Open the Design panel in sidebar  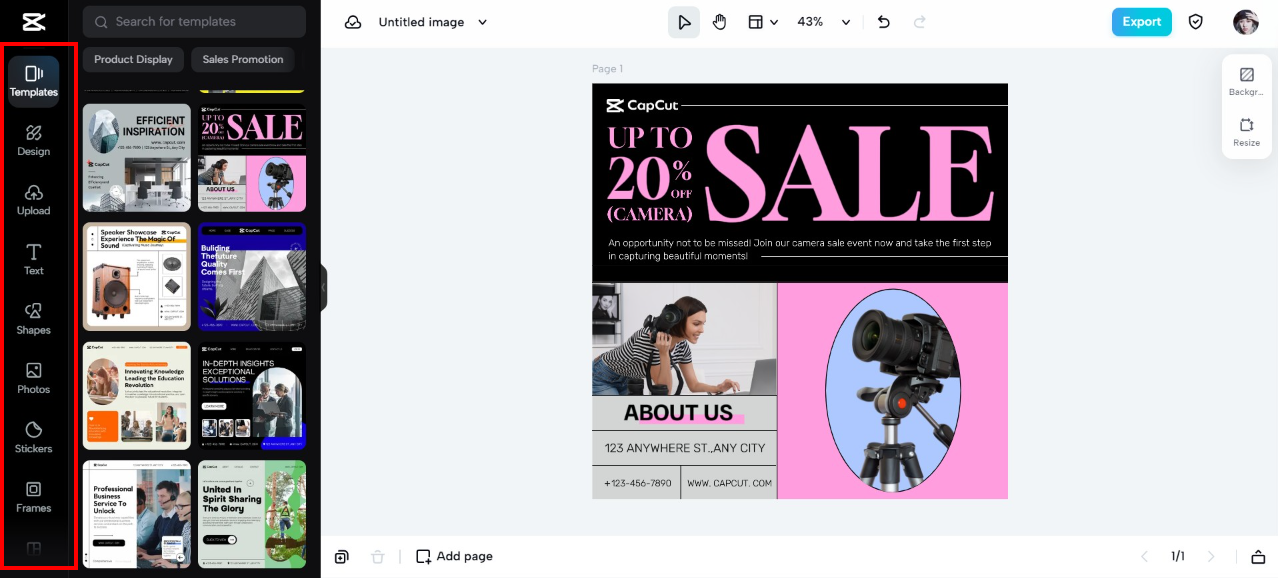[33, 140]
